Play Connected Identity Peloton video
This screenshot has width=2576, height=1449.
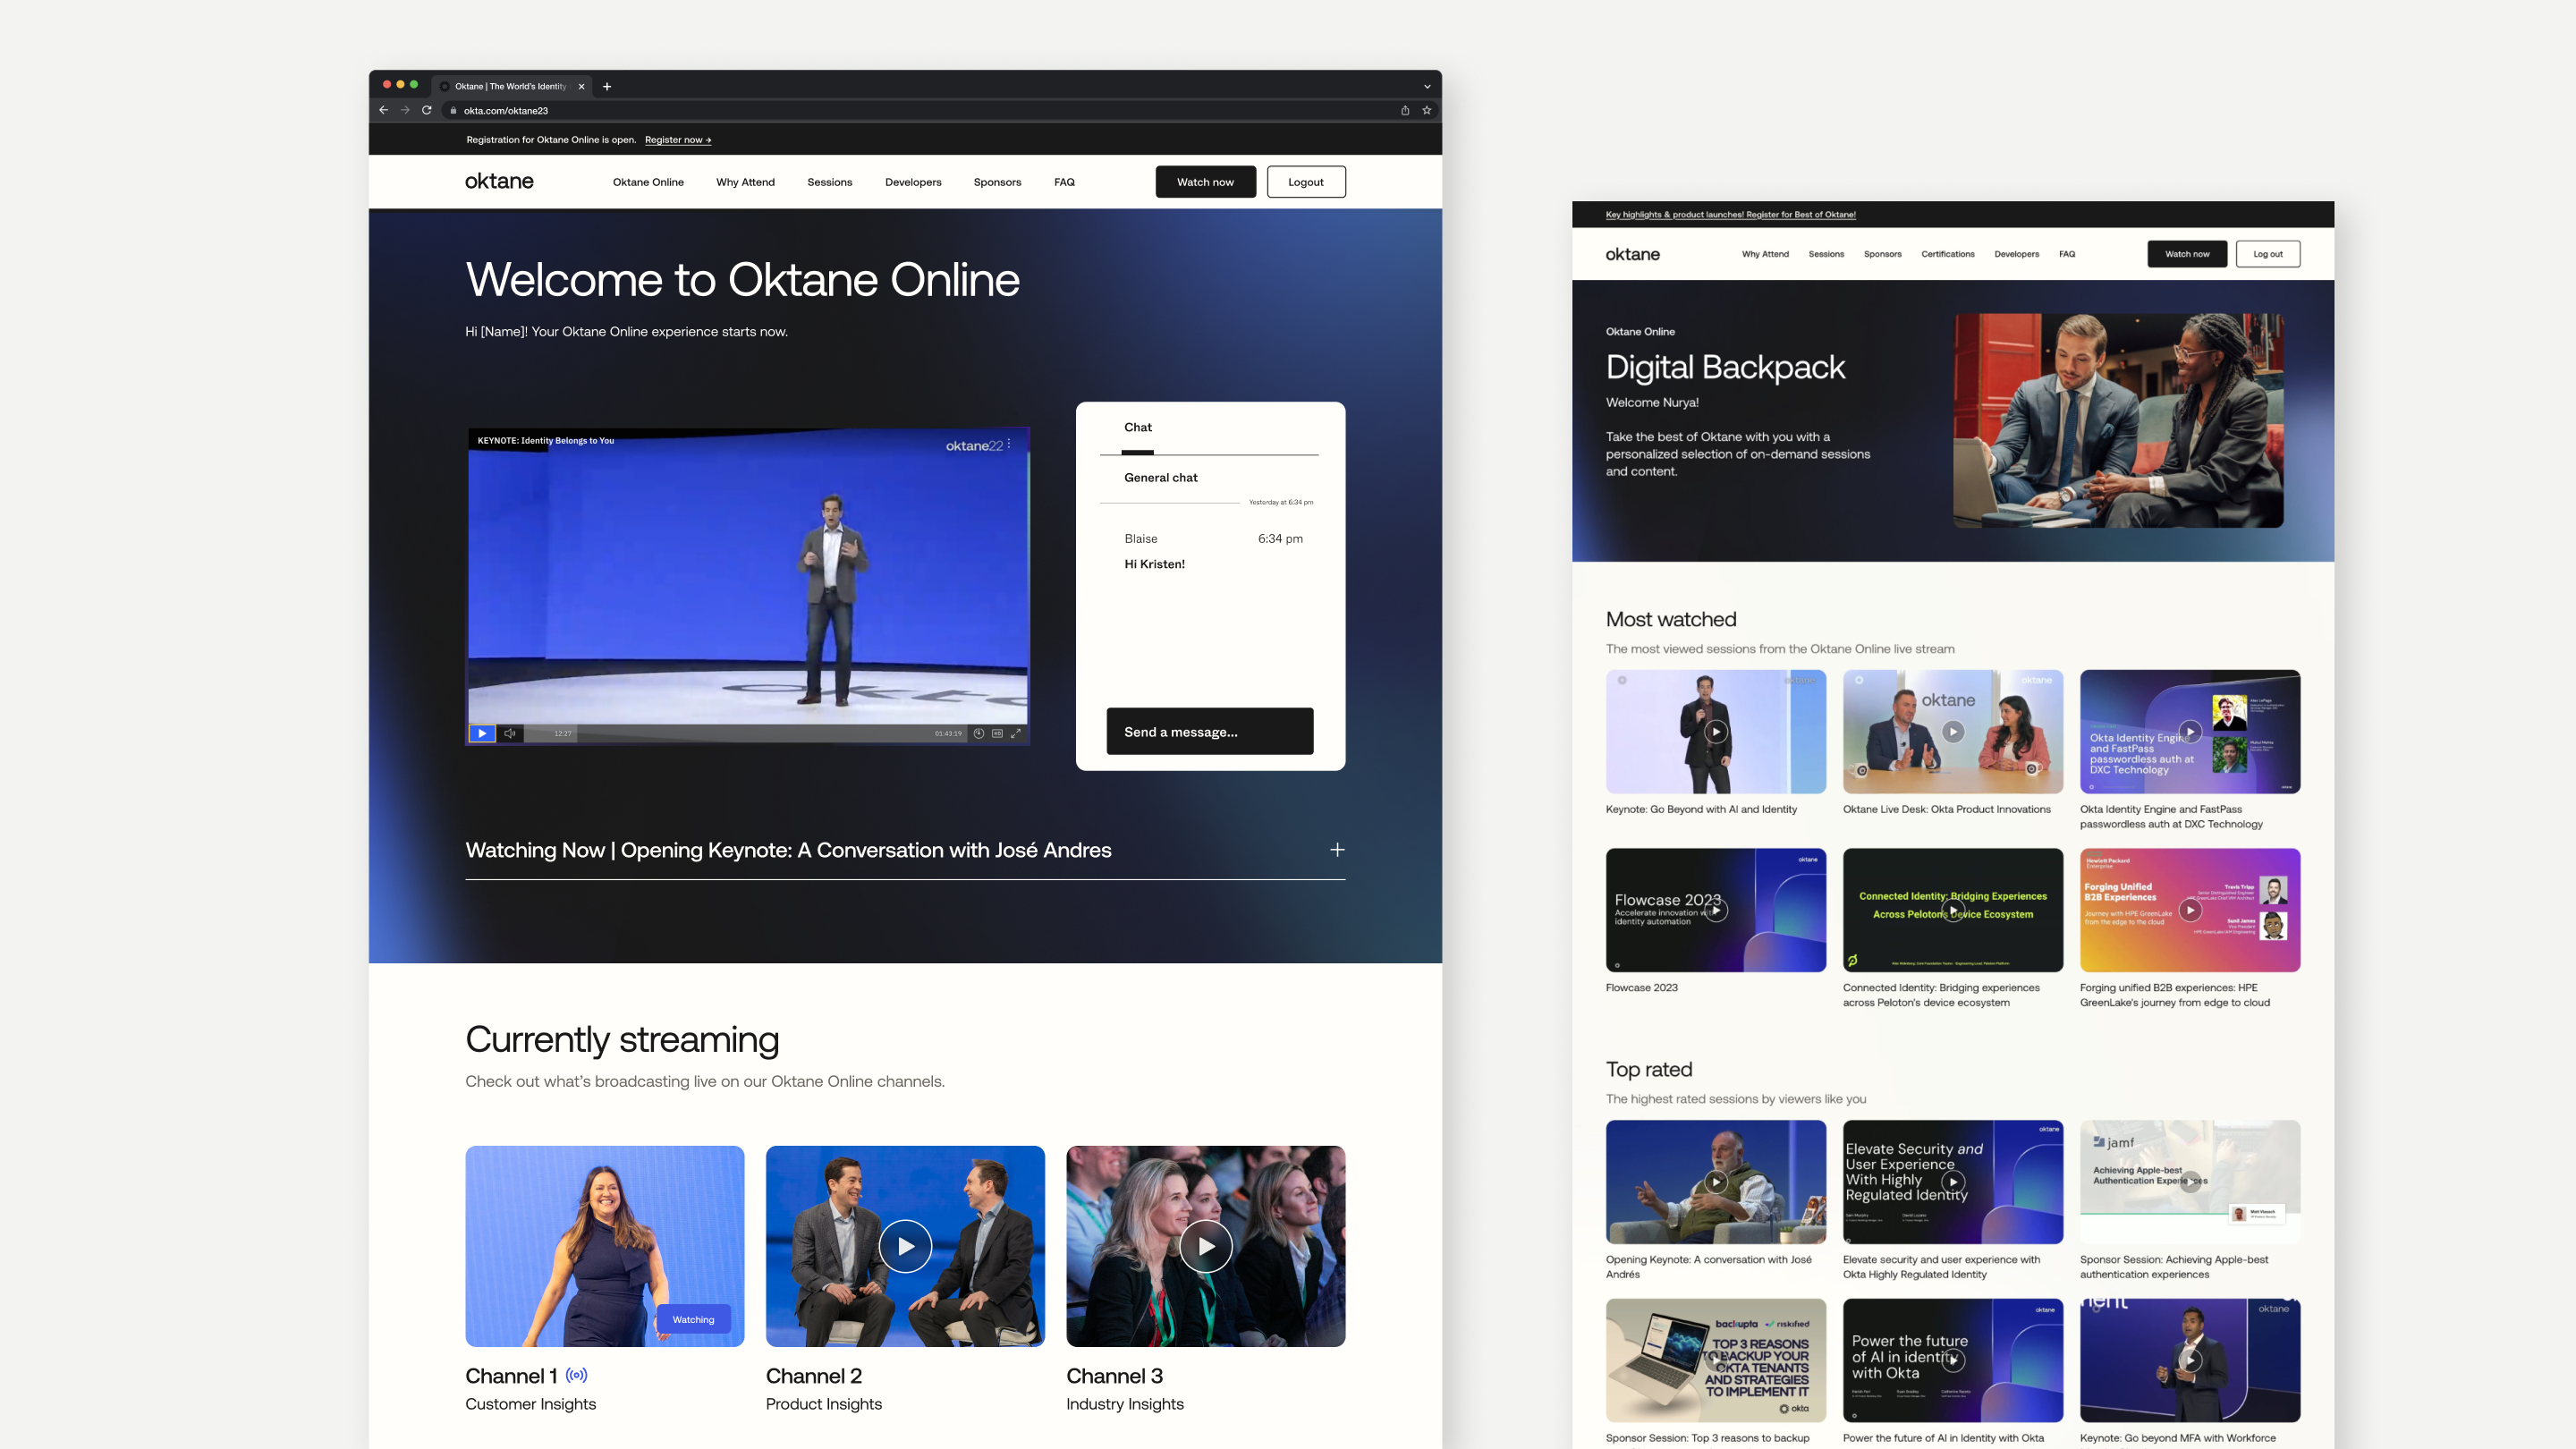1953,910
